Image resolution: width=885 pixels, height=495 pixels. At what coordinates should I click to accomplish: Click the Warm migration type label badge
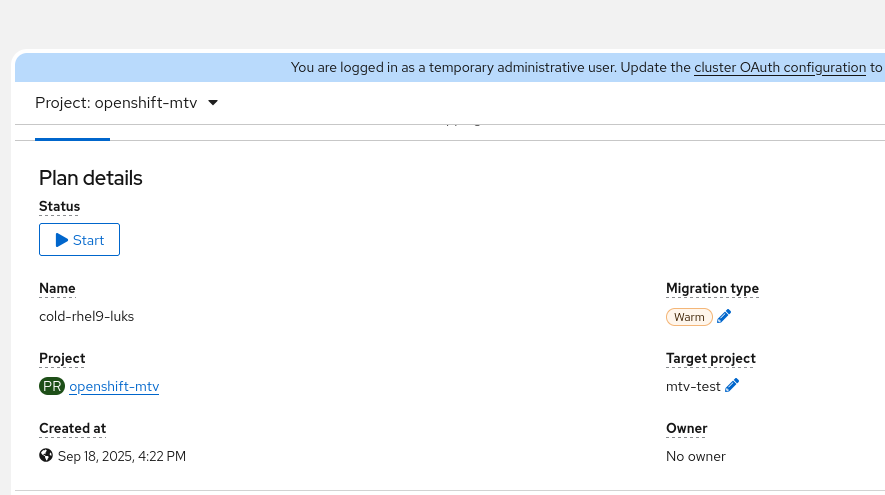689,317
